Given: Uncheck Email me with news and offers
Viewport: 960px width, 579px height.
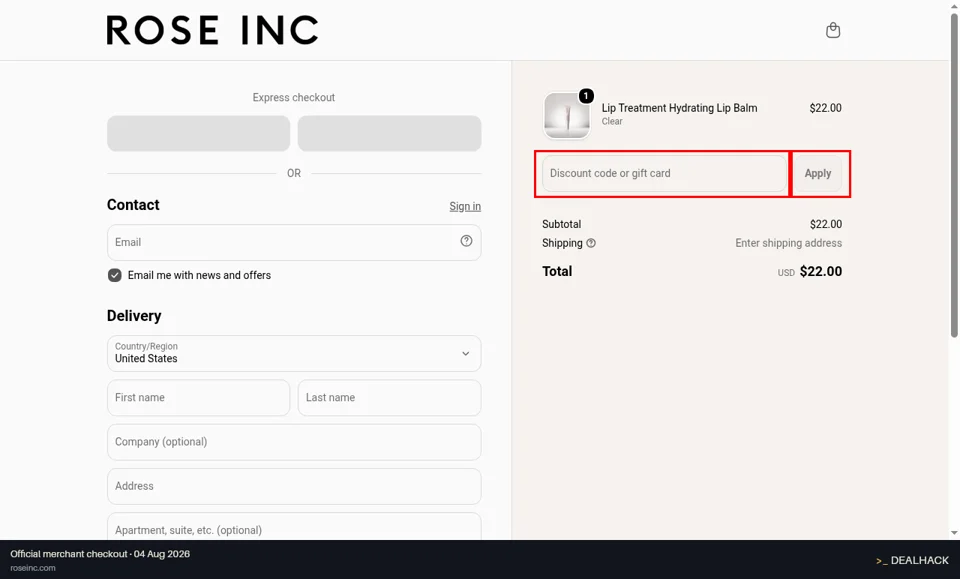Looking at the screenshot, I should pyautogui.click(x=114, y=275).
